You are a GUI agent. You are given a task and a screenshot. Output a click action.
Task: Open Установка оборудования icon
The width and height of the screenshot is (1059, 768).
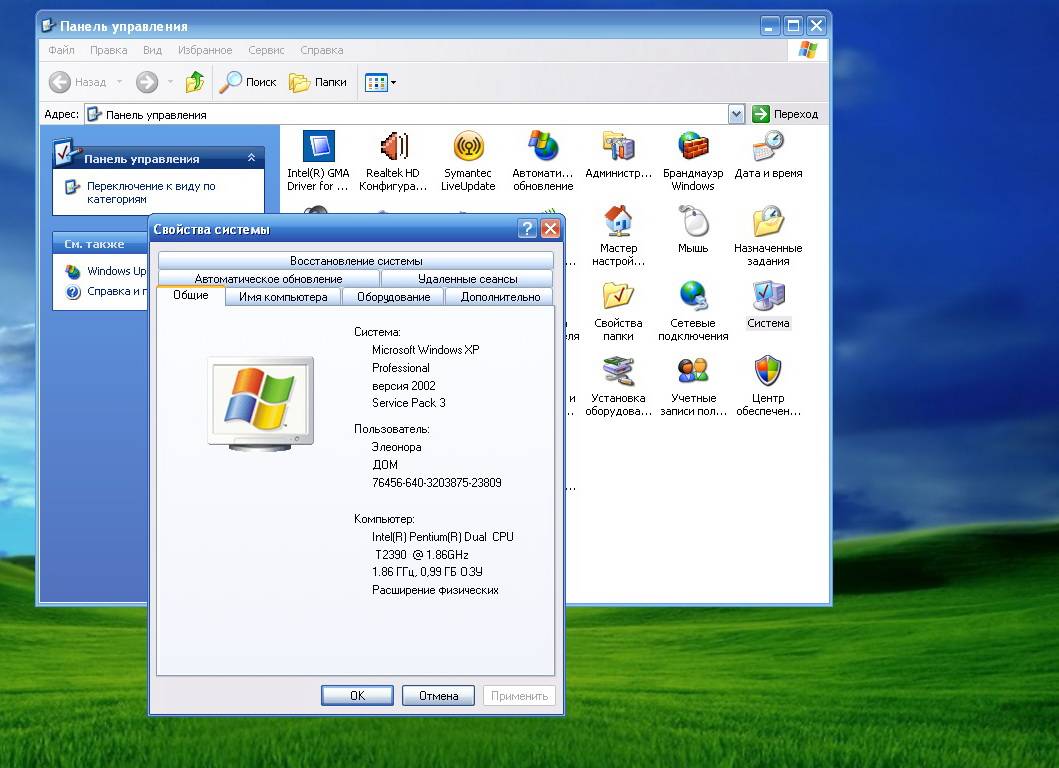[x=619, y=386]
